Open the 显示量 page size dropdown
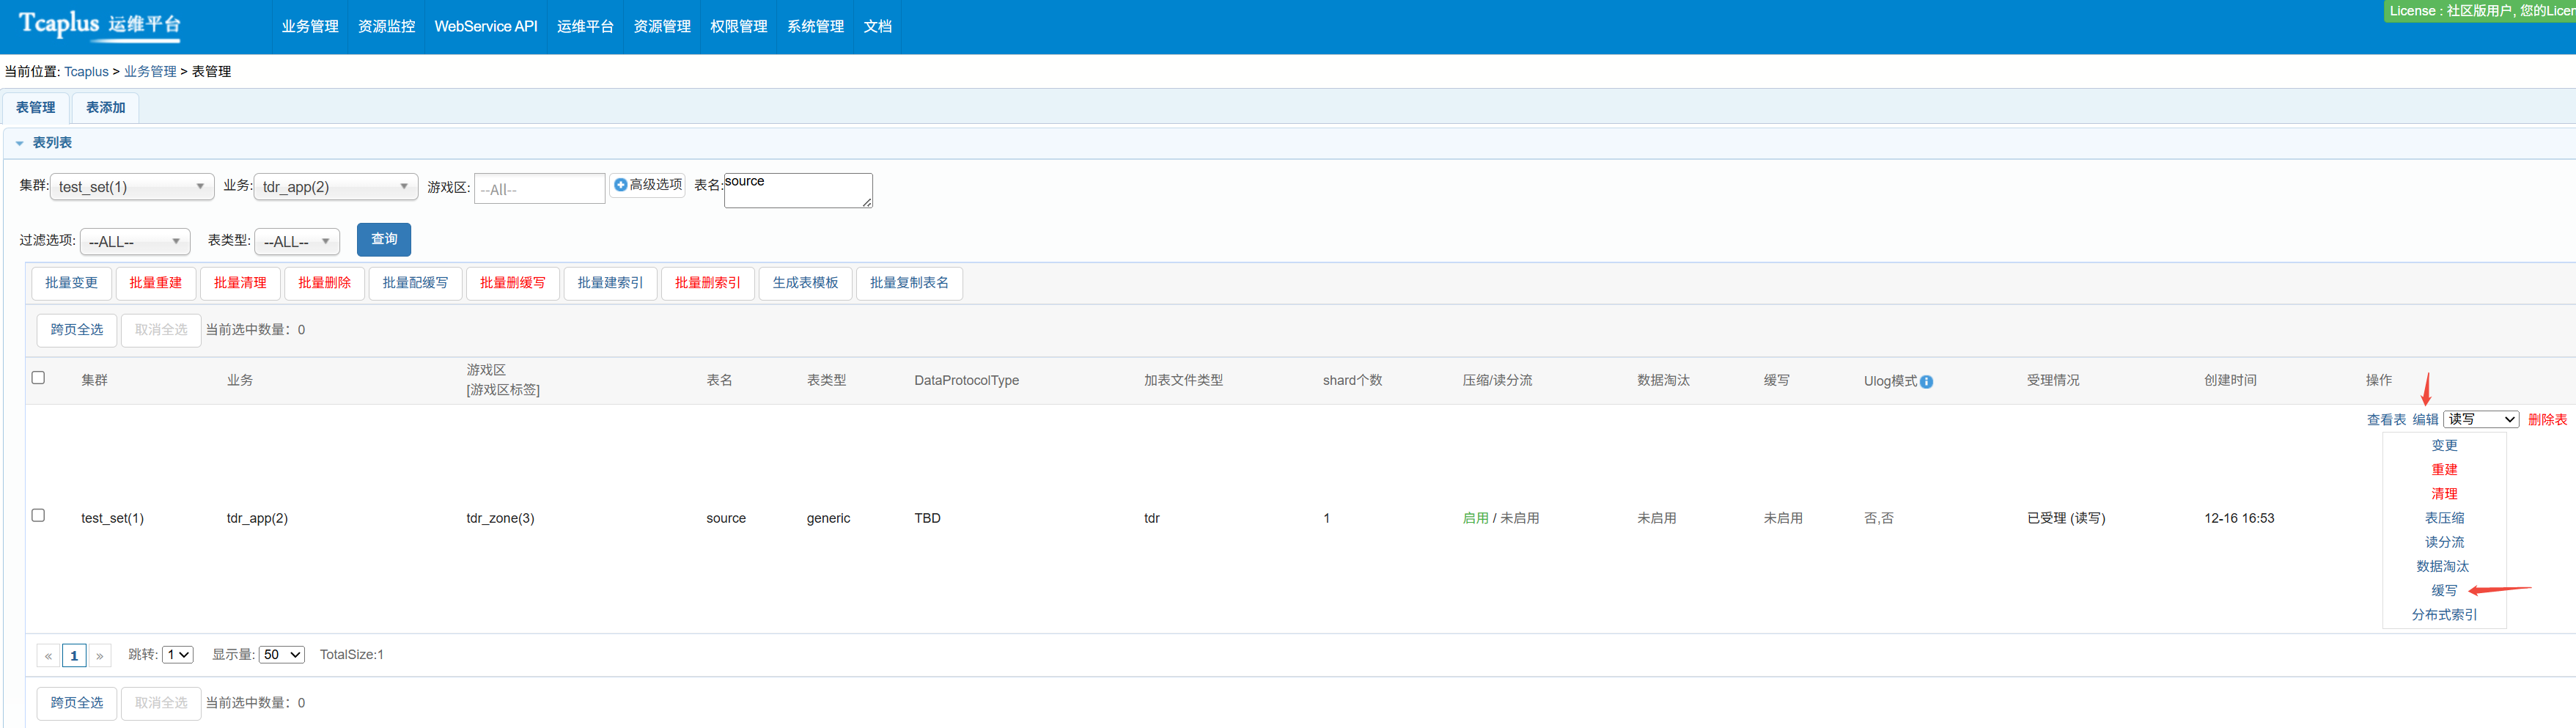Image resolution: width=2576 pixels, height=728 pixels. click(281, 655)
